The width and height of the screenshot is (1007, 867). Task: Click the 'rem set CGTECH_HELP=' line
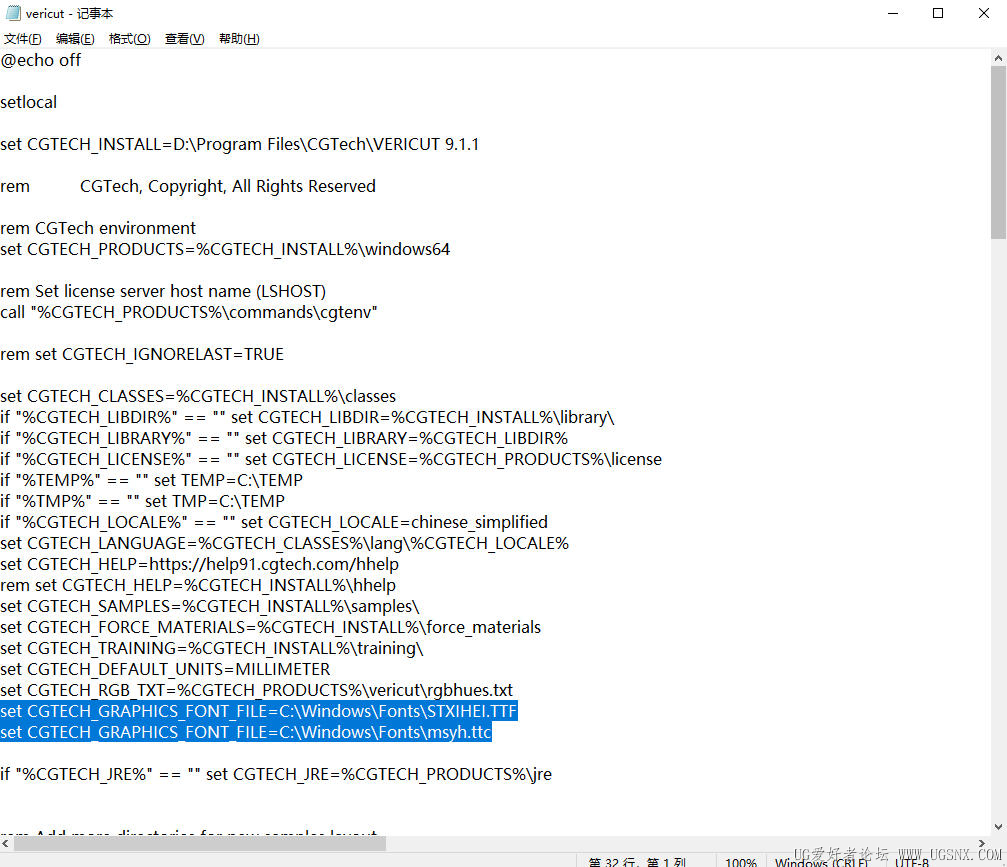click(x=198, y=585)
